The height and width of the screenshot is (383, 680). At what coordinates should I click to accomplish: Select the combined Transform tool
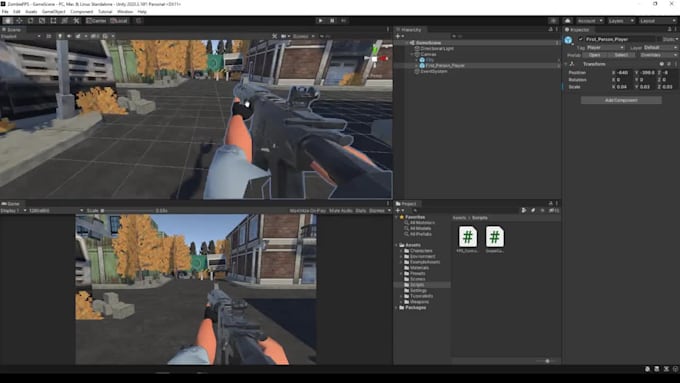(x=64, y=20)
